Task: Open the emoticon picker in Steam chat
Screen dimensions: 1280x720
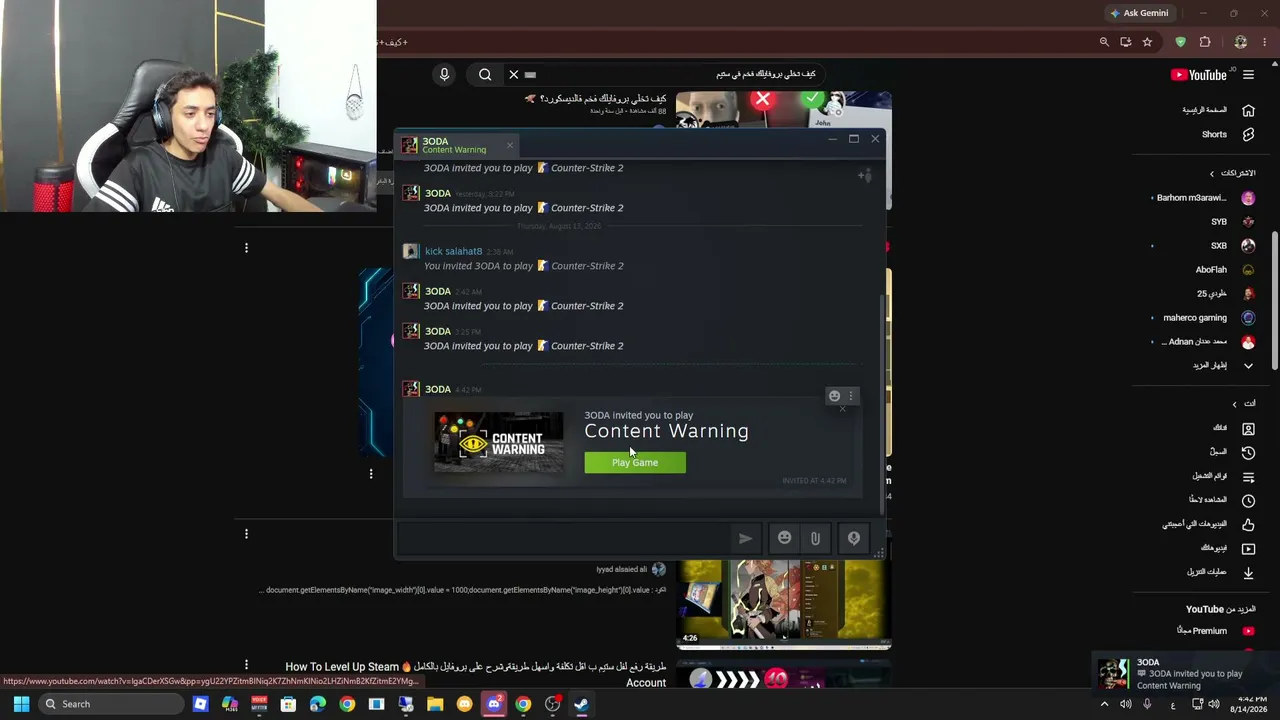Action: [785, 538]
